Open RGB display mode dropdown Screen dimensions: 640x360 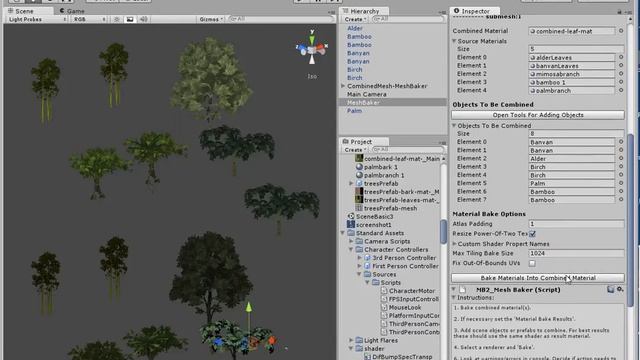pyautogui.click(x=89, y=19)
